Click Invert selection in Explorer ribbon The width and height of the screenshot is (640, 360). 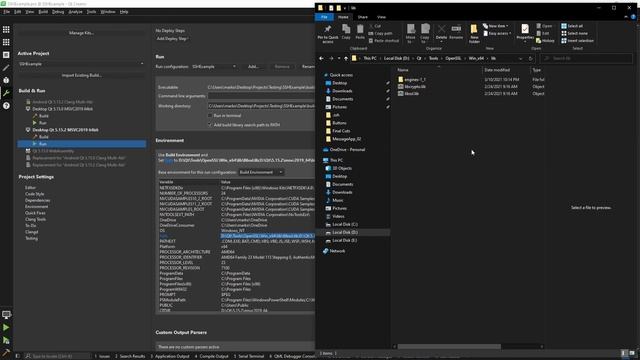pos(578,41)
